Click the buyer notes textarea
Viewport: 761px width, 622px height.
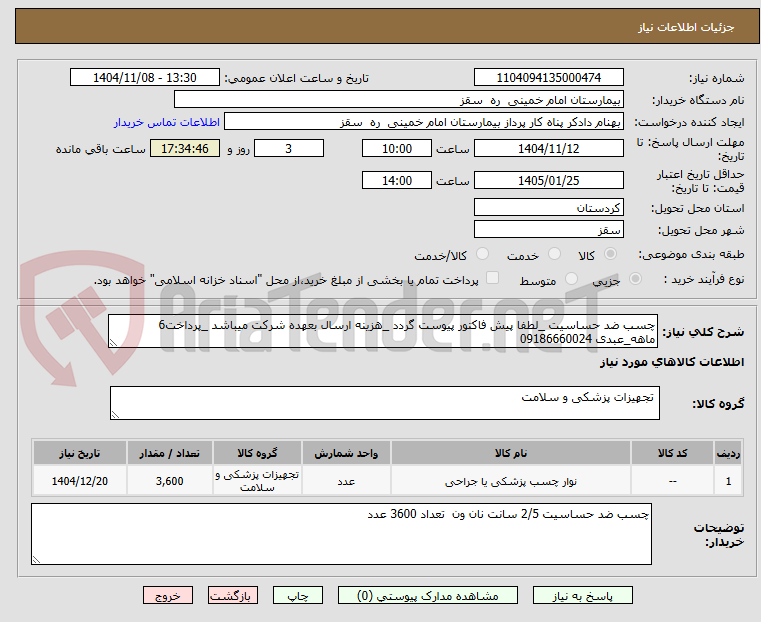(x=341, y=534)
